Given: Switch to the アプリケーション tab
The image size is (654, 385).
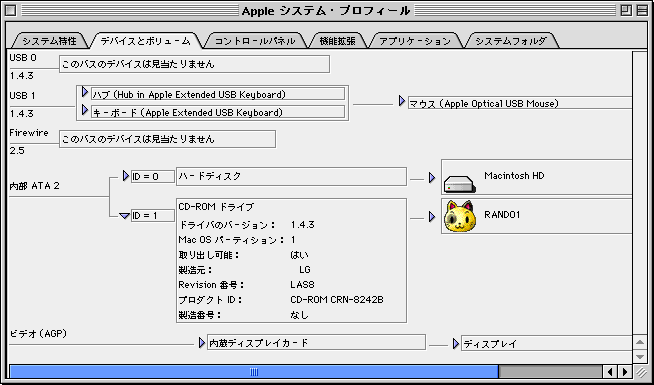Looking at the screenshot, I should click(x=415, y=41).
